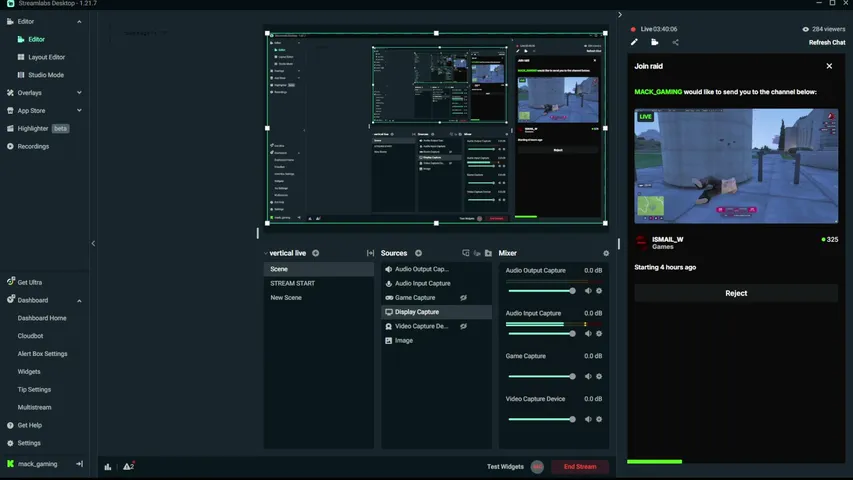Expand the App Store section chevron
Viewport: 853px width, 480px height.
pos(79,110)
